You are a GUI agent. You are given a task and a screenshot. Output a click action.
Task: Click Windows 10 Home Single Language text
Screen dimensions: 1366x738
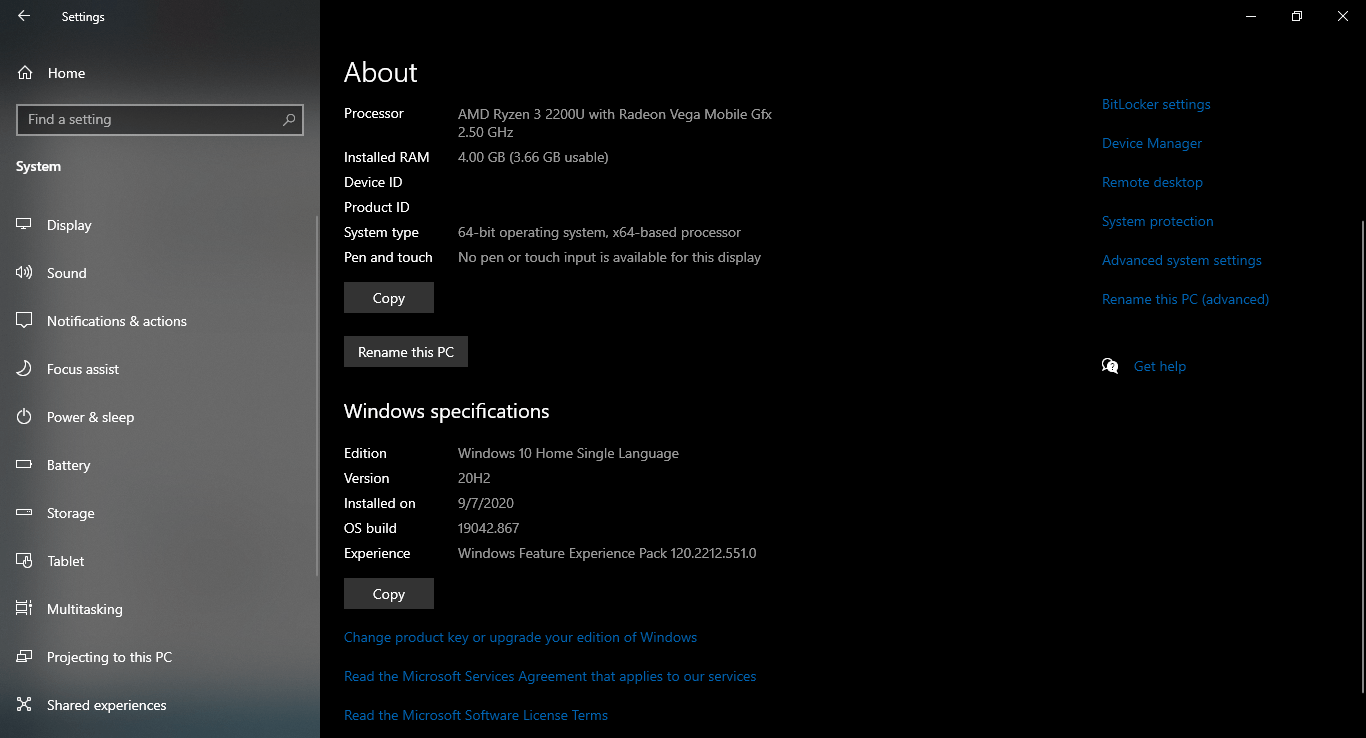tap(568, 453)
